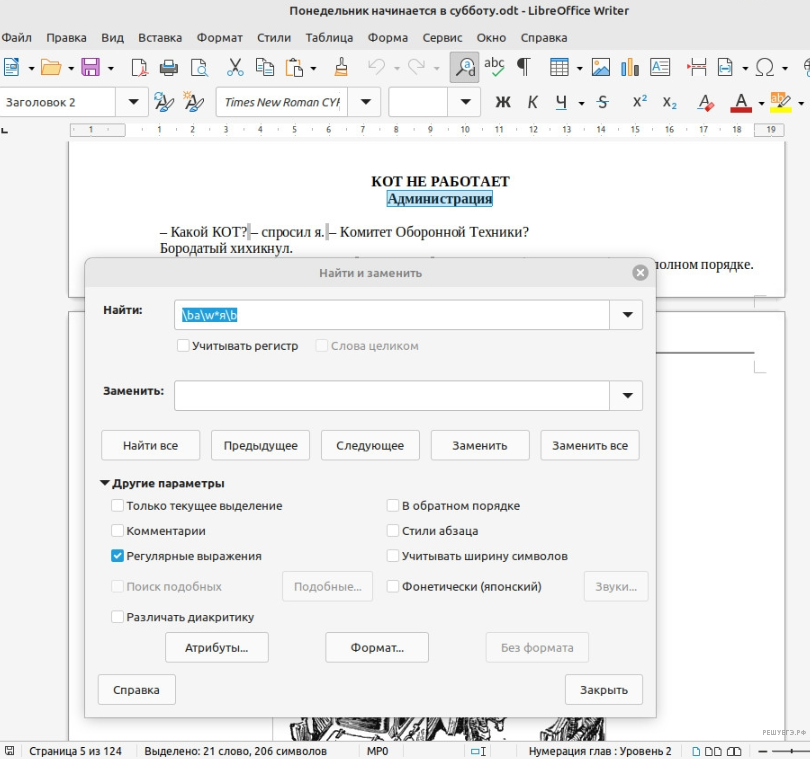Image resolution: width=810 pixels, height=759 pixels.
Task: Open the 'Найти' field history dropdown
Action: click(627, 314)
